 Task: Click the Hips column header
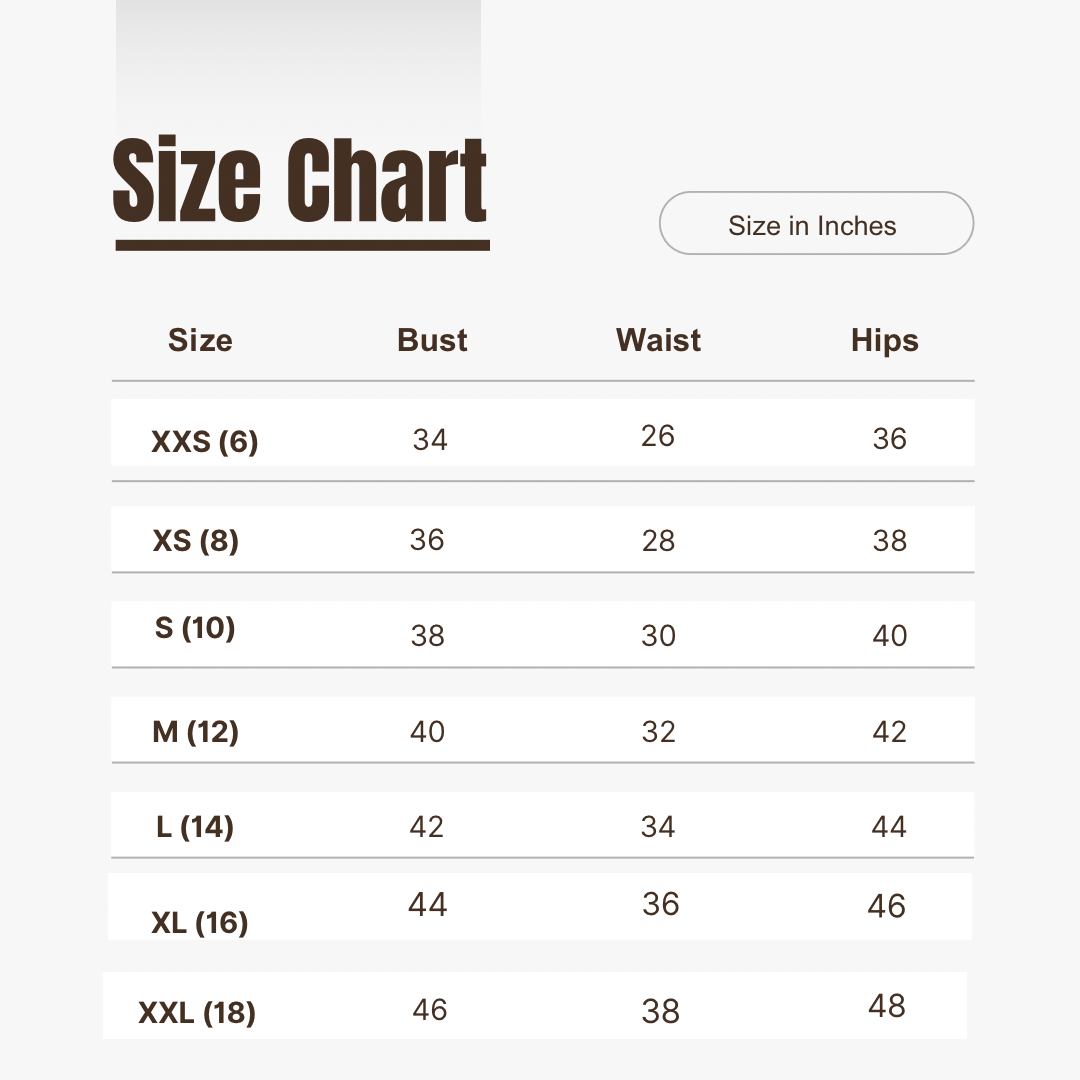(x=884, y=340)
